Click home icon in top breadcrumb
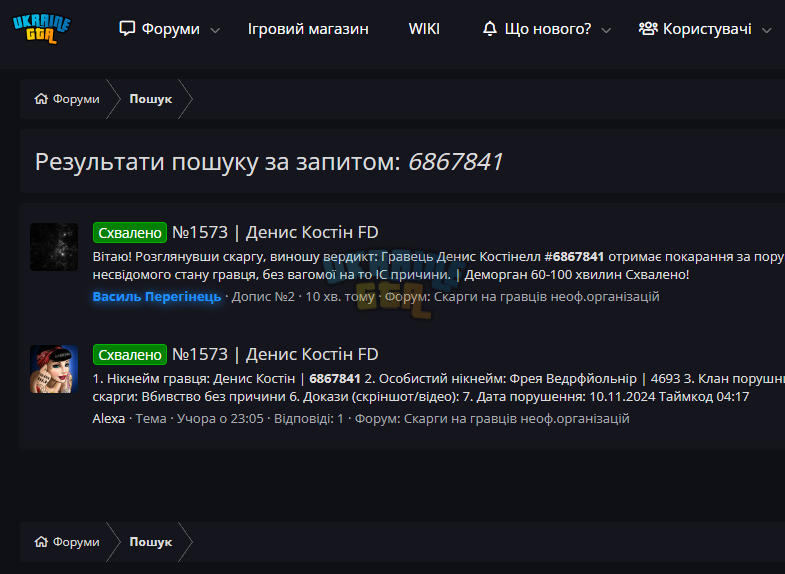 coord(41,99)
